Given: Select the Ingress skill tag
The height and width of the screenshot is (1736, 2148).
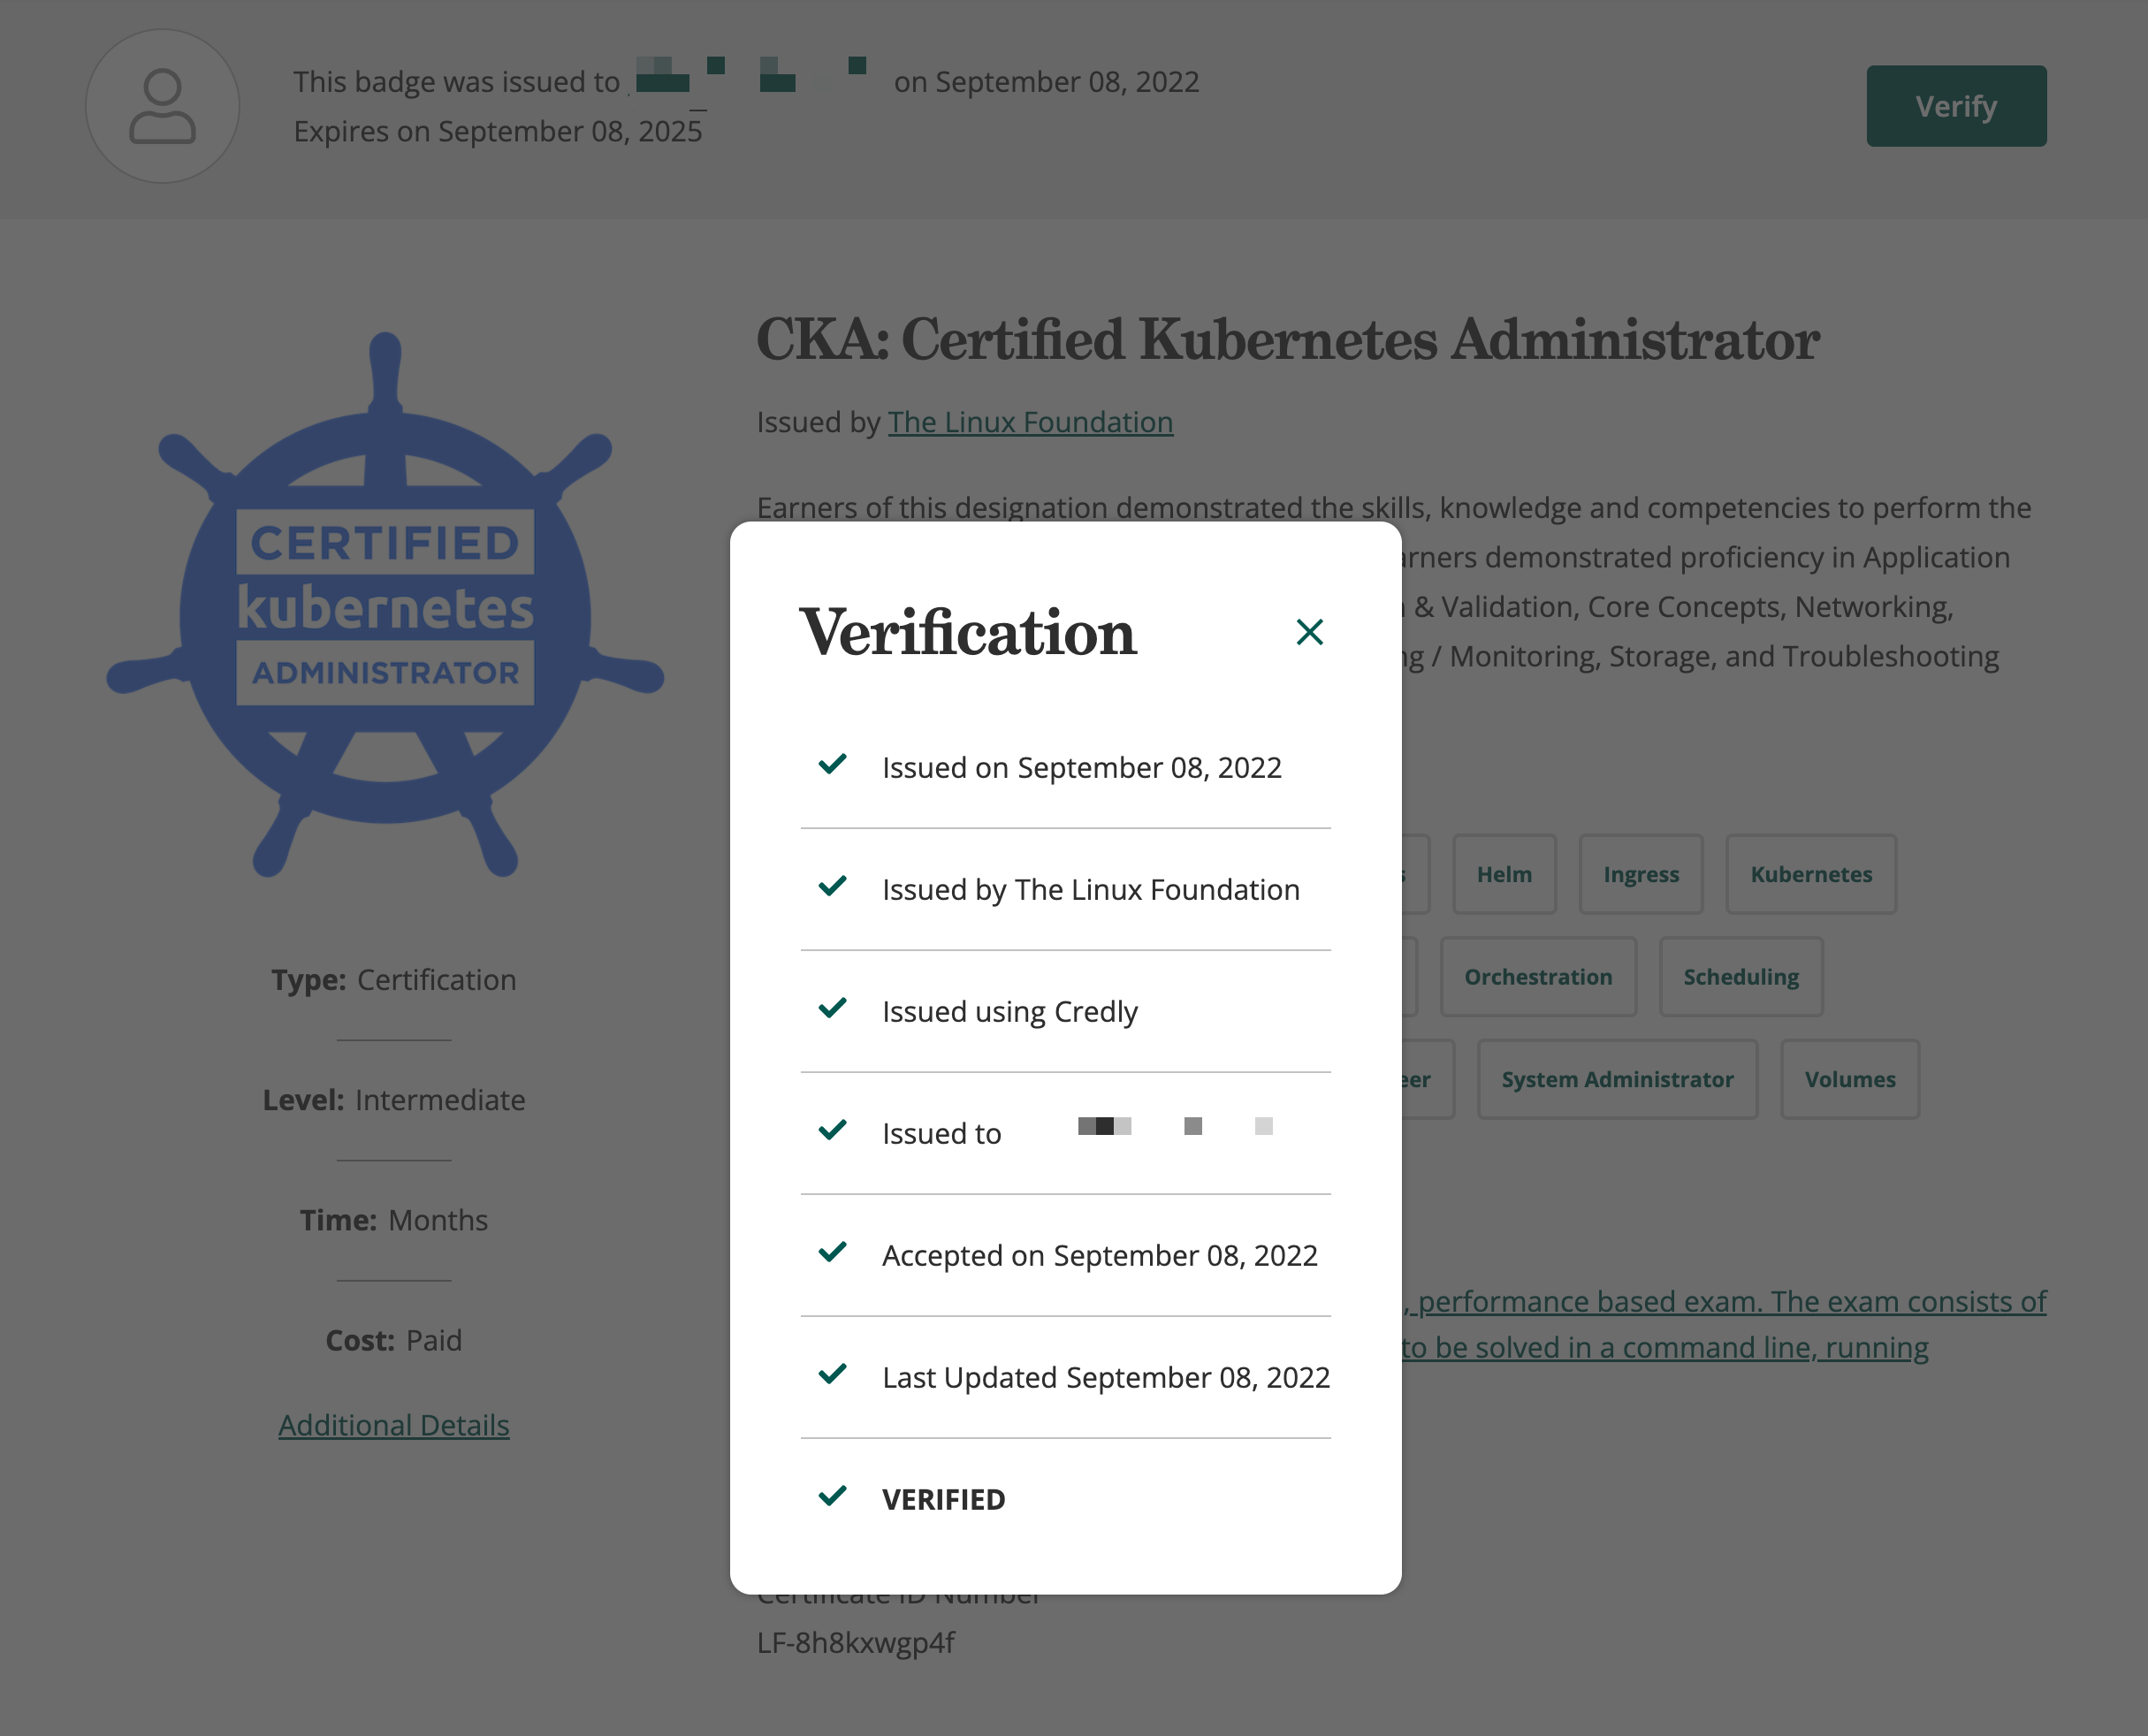Looking at the screenshot, I should [x=1640, y=874].
